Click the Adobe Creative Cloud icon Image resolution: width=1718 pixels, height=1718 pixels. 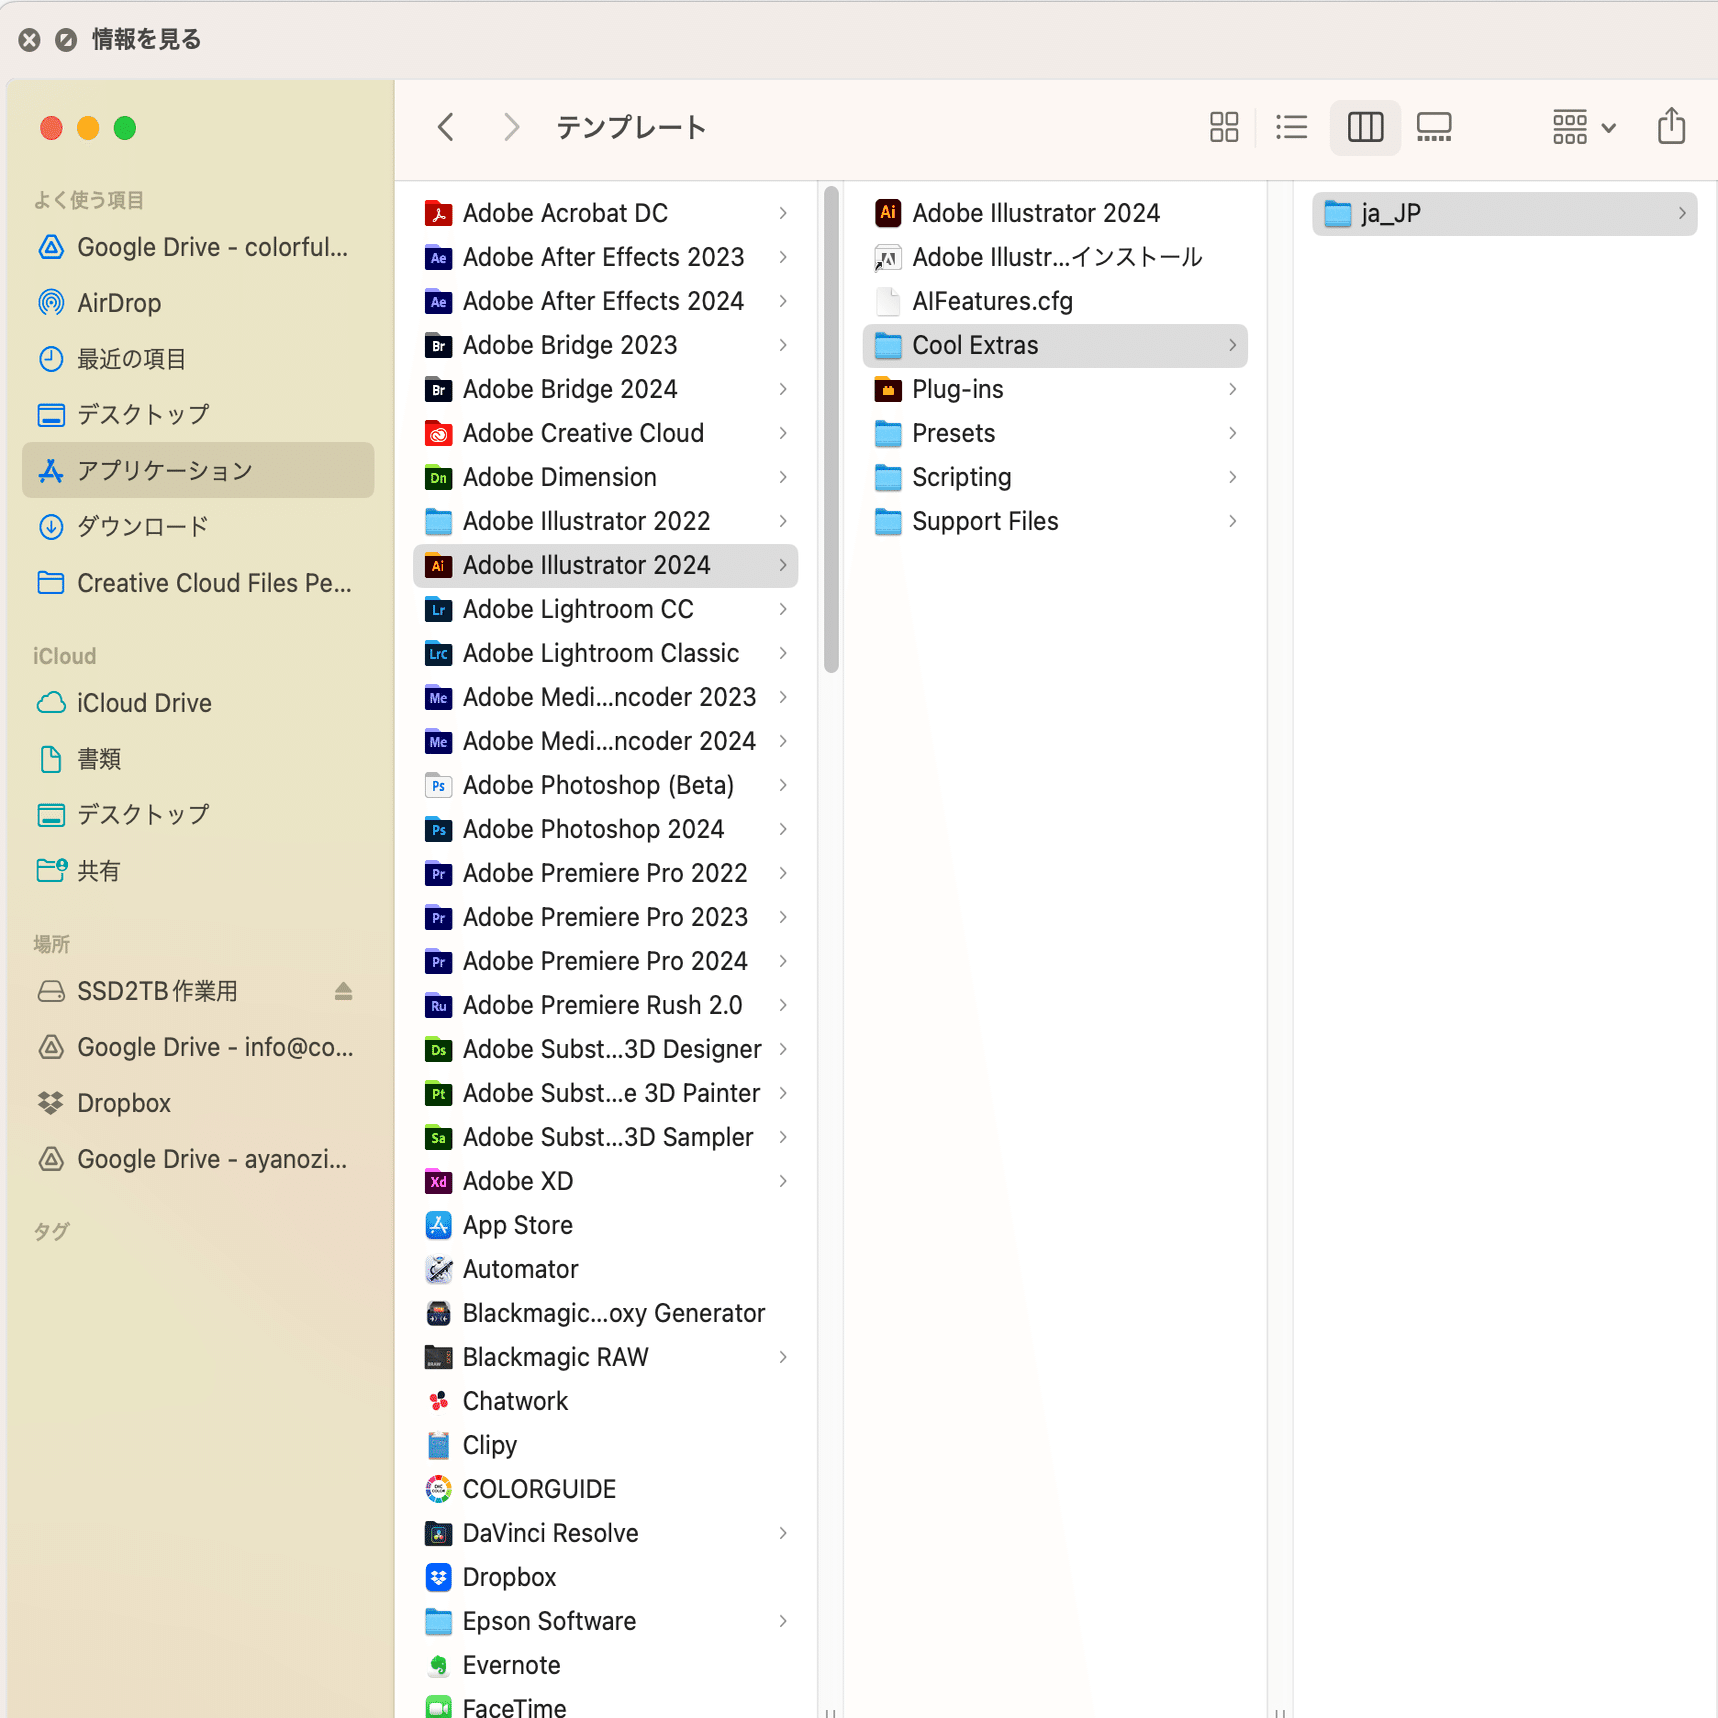click(x=438, y=433)
